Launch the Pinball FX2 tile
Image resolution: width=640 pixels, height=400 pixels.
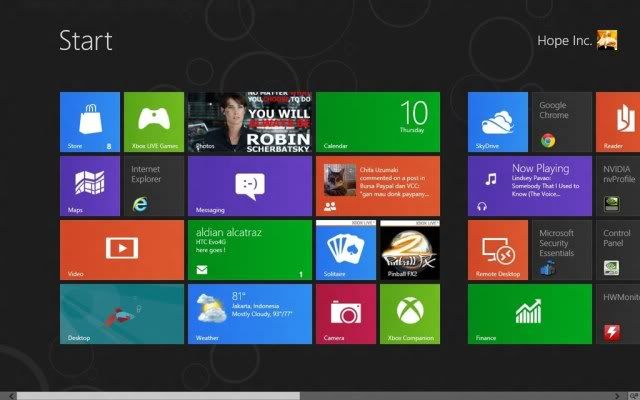click(410, 250)
